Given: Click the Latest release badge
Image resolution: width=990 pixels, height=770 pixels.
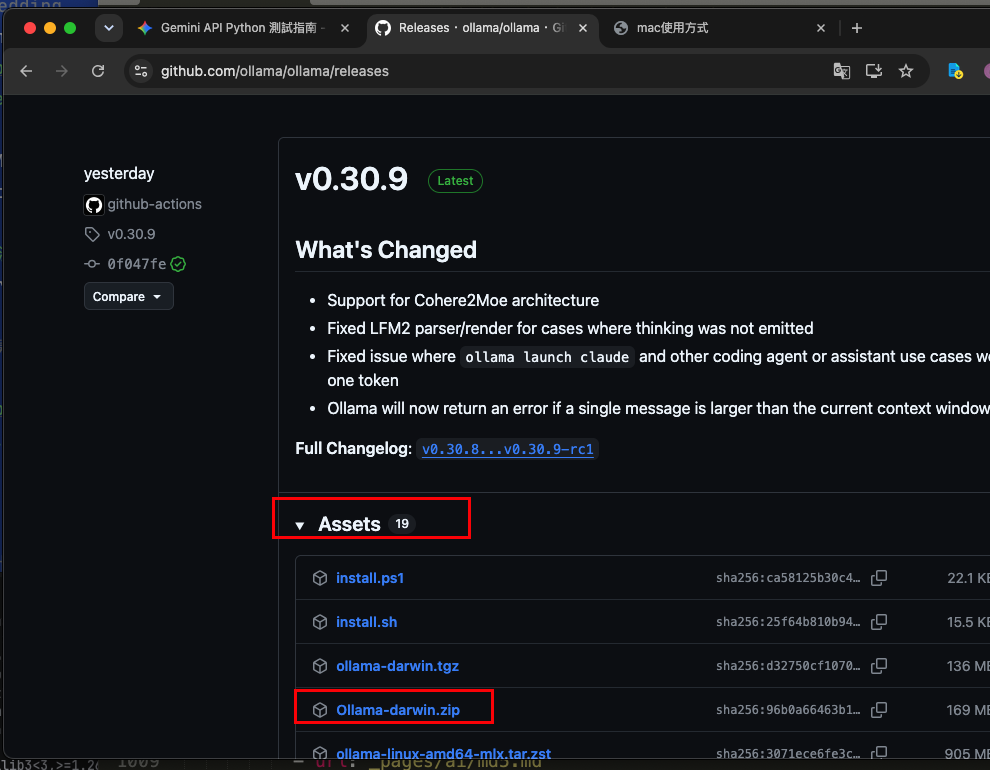Looking at the screenshot, I should 455,181.
